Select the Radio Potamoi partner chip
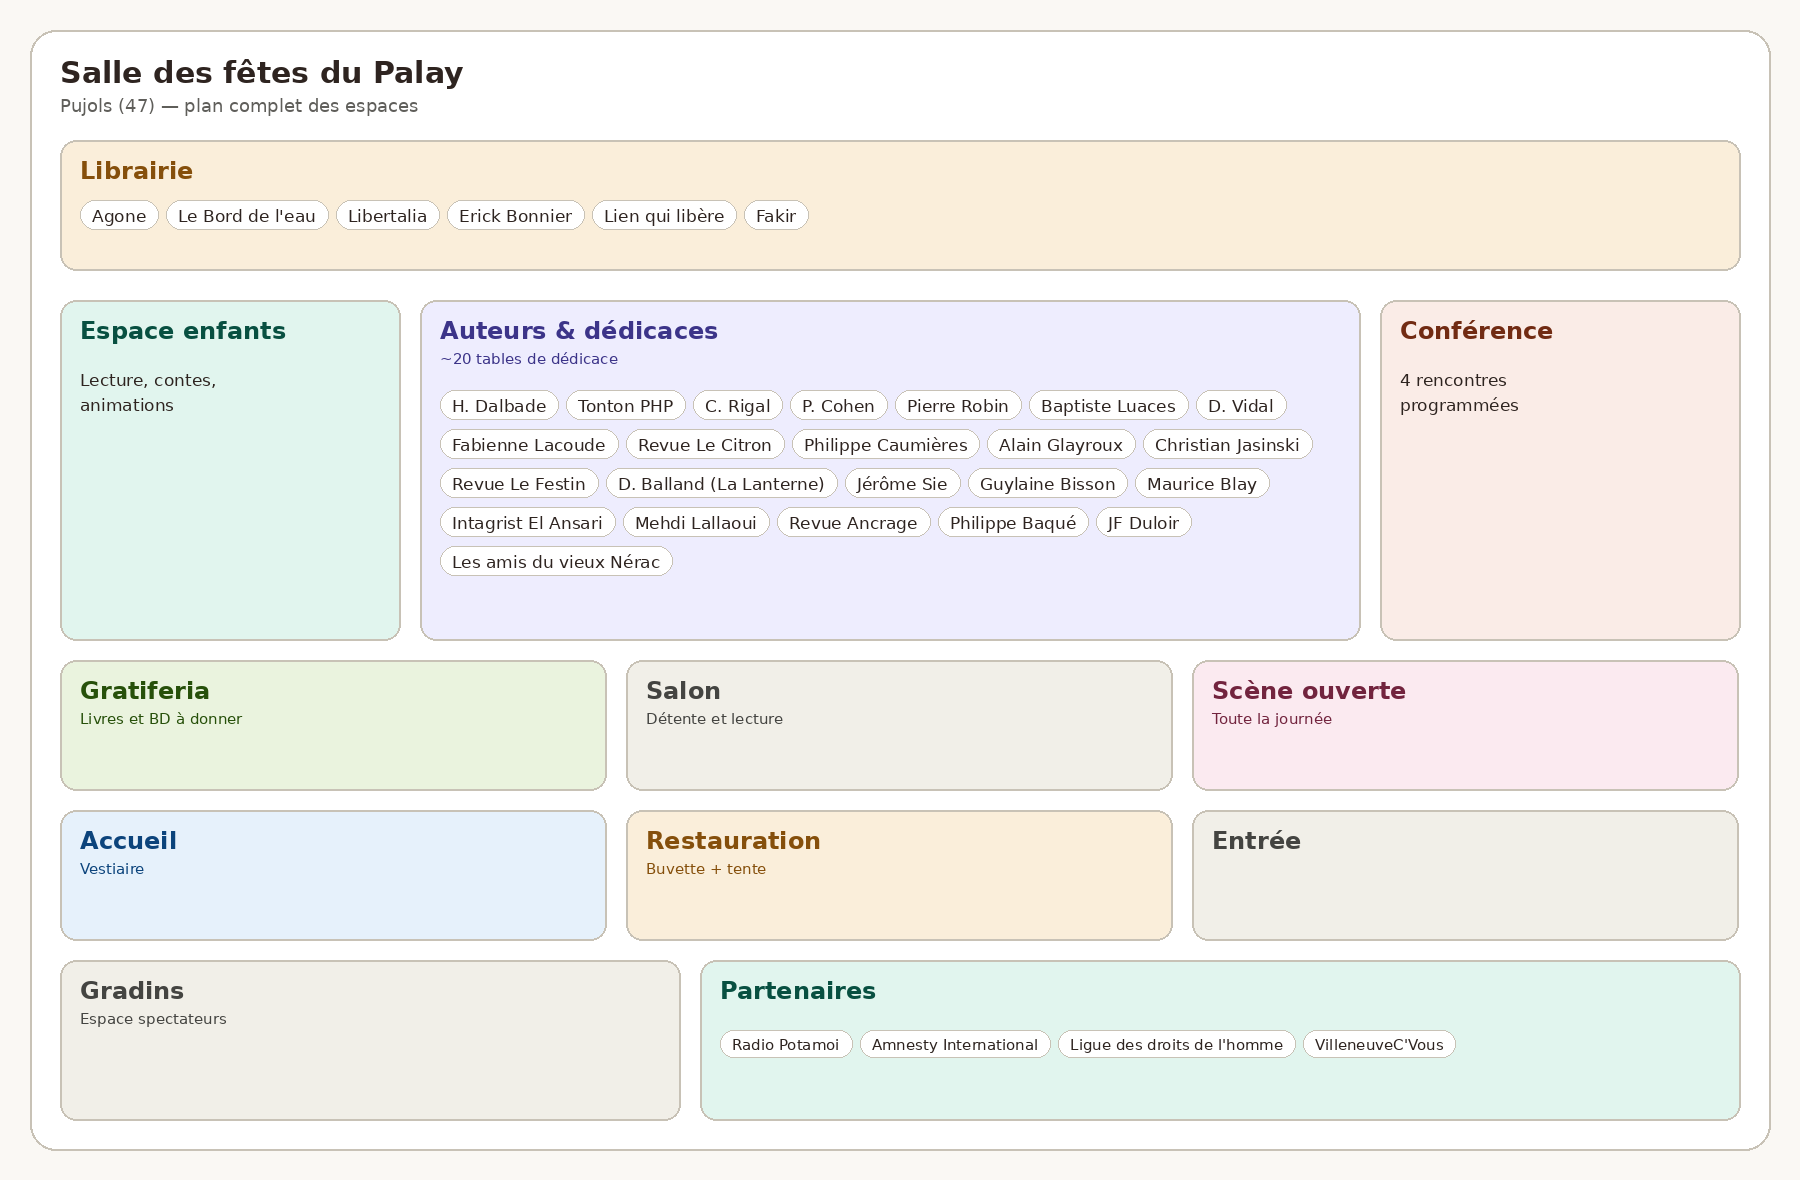Screen dimensions: 1800x1180 click(x=786, y=1044)
